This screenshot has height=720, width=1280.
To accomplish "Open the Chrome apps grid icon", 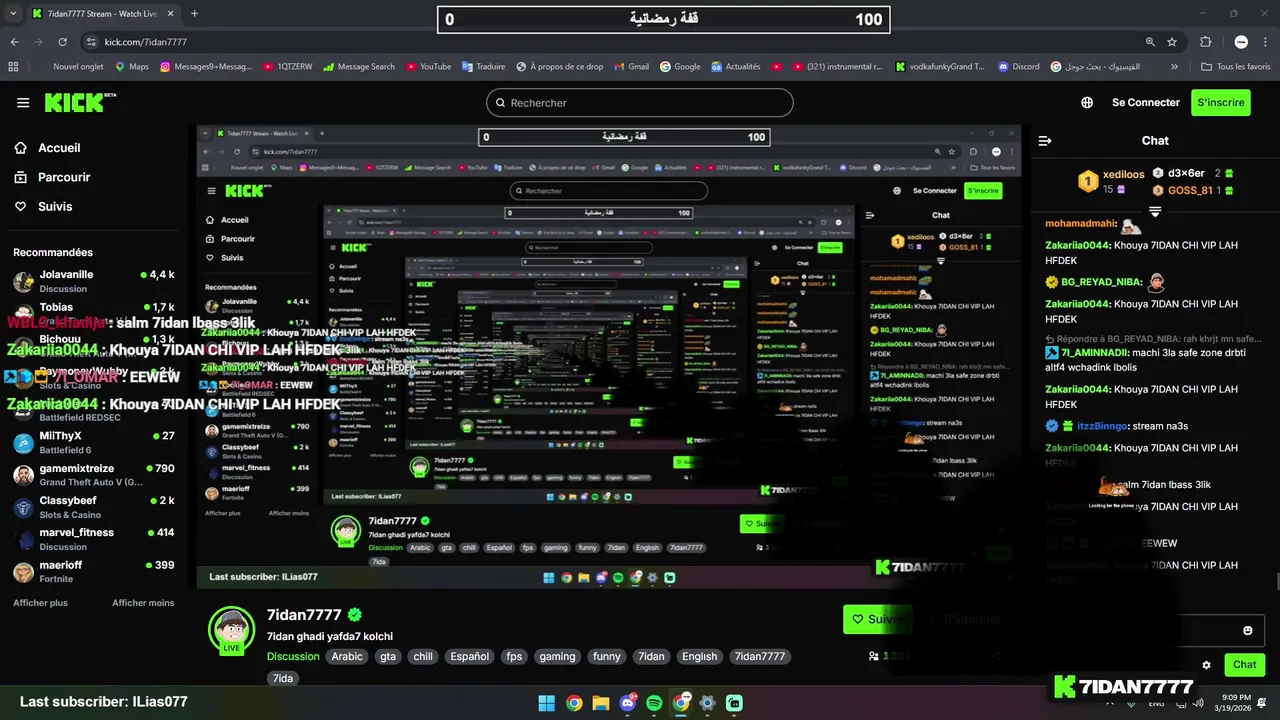I will click(x=13, y=67).
